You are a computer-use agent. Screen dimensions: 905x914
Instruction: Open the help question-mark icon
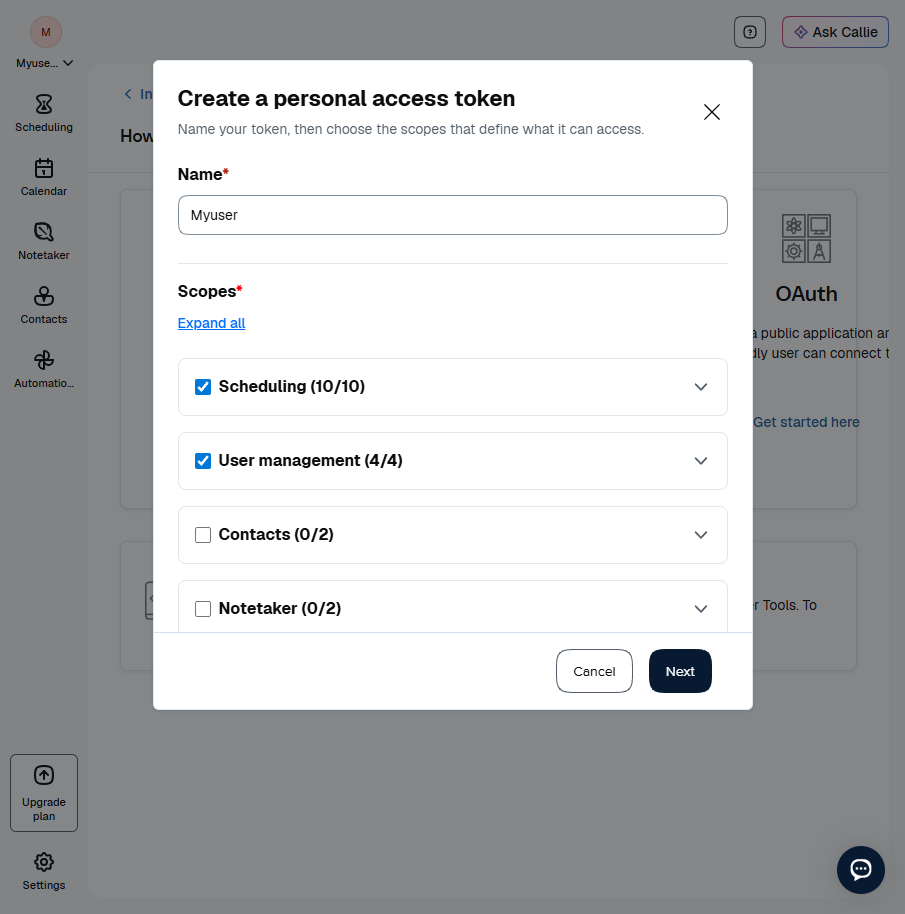[x=750, y=32]
